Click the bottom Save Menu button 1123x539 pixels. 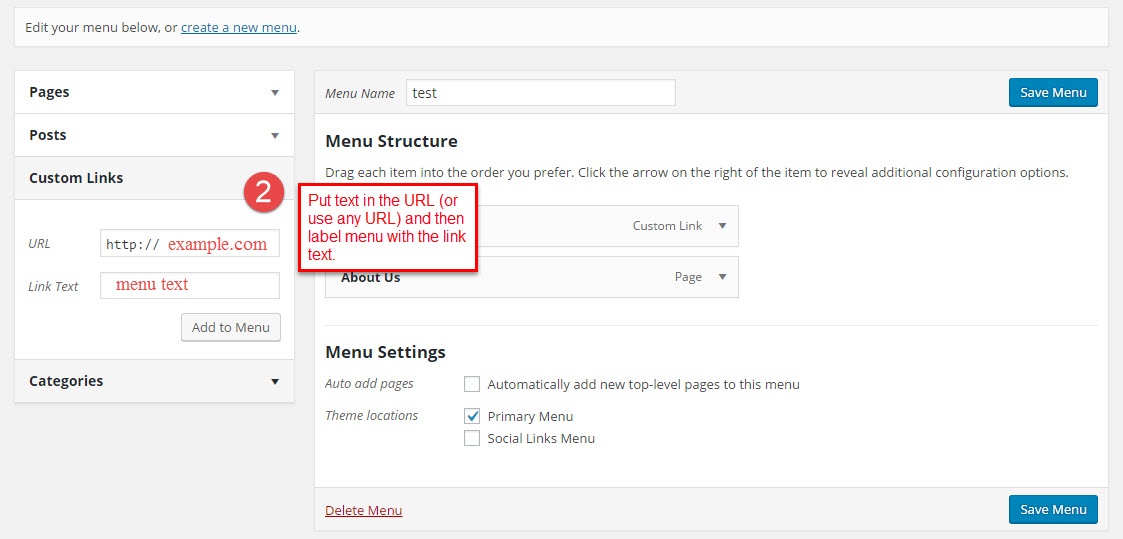tap(1053, 510)
